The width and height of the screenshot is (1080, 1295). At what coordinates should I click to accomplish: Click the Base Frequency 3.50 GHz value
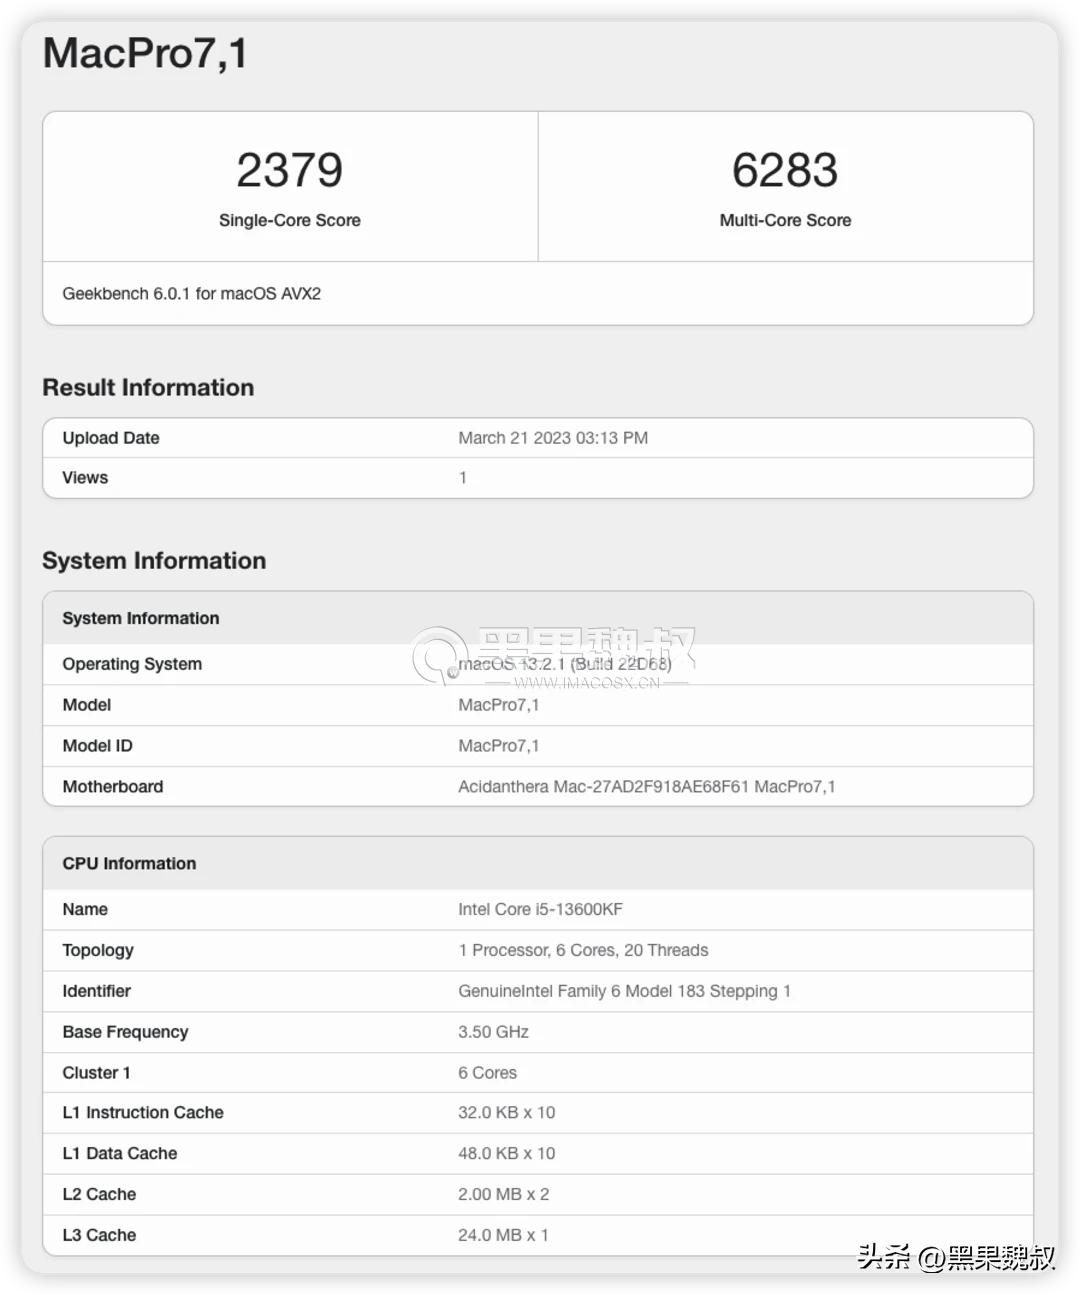tap(493, 1031)
